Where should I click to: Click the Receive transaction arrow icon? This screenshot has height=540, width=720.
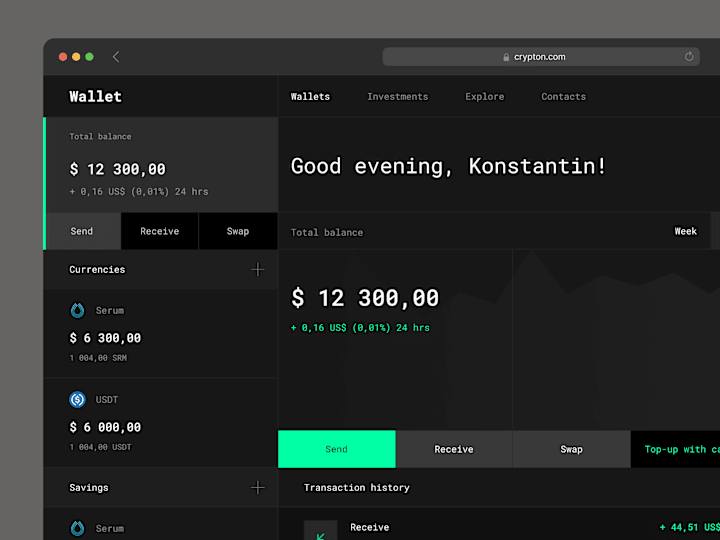pyautogui.click(x=321, y=530)
